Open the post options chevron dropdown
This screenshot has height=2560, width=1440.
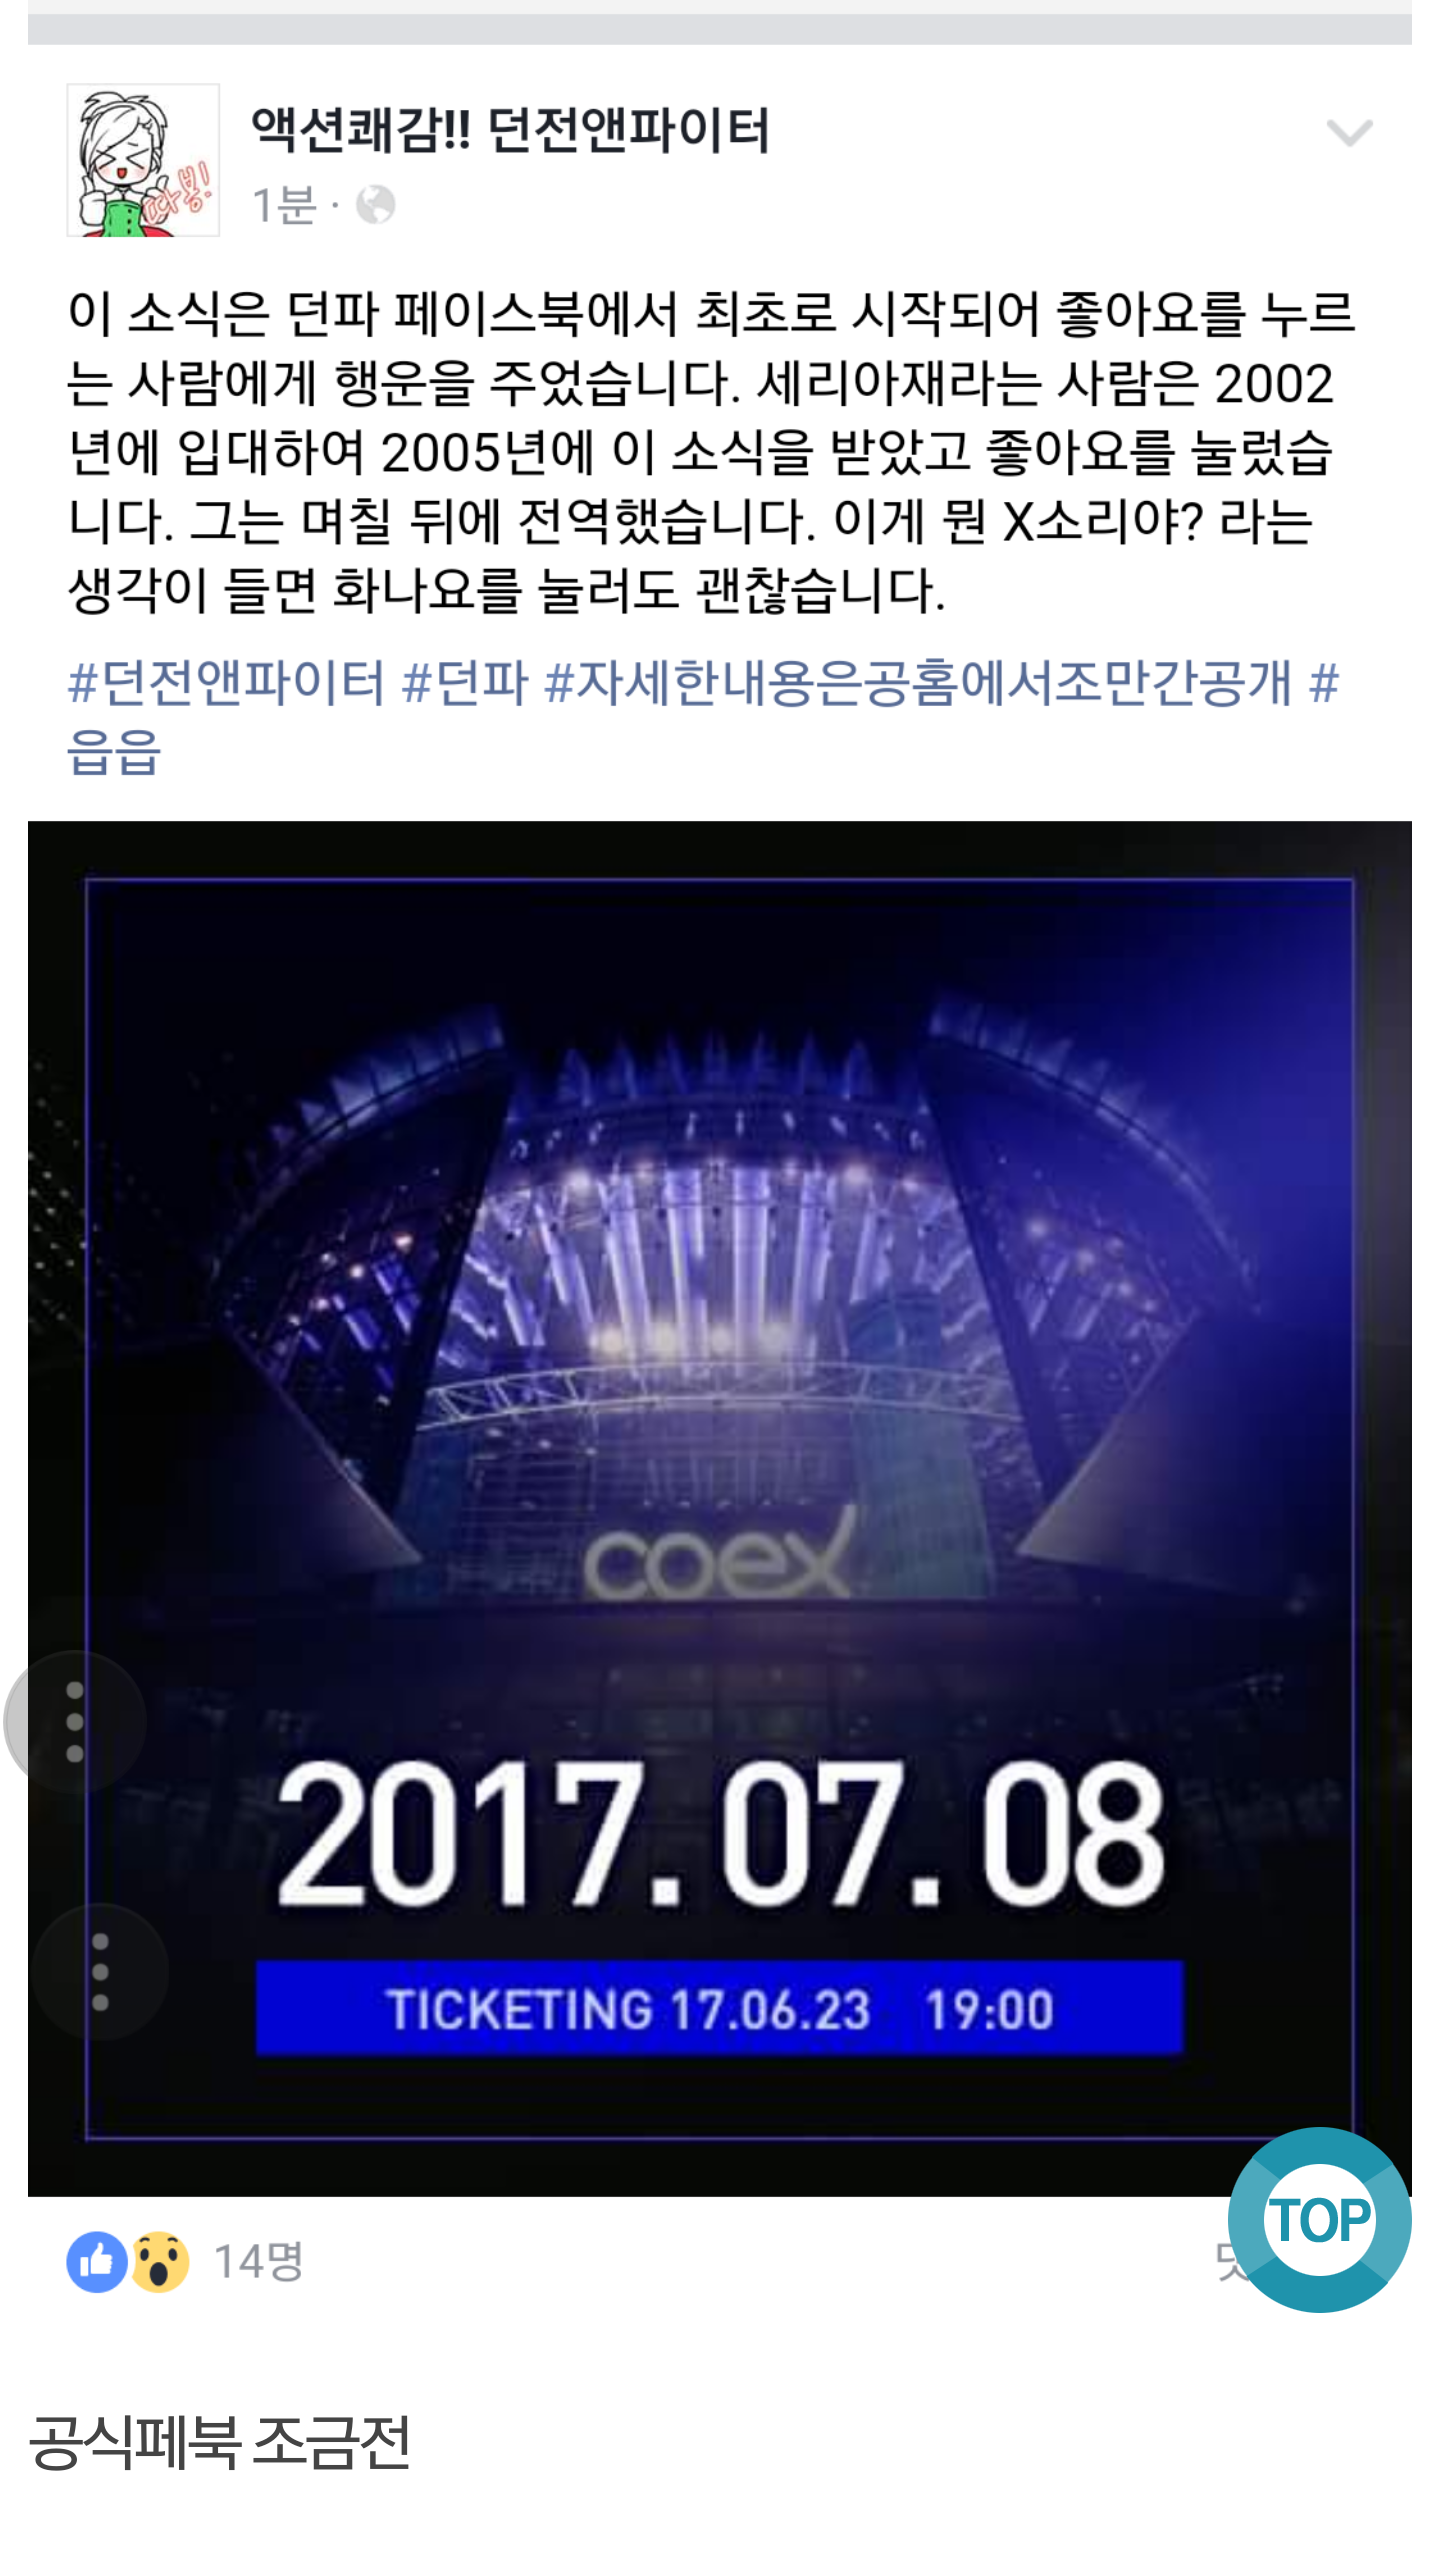tap(1349, 132)
